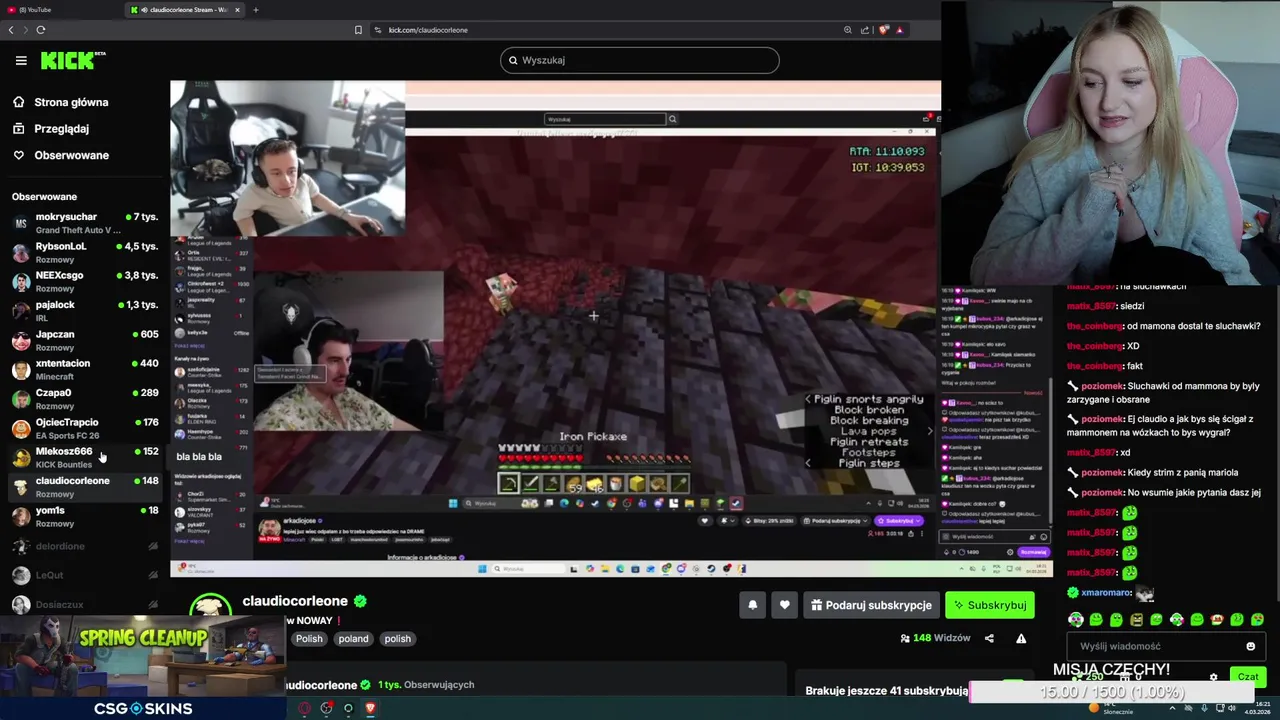Open the chat emoji picker
Image resolution: width=1280 pixels, height=720 pixels.
point(1250,646)
